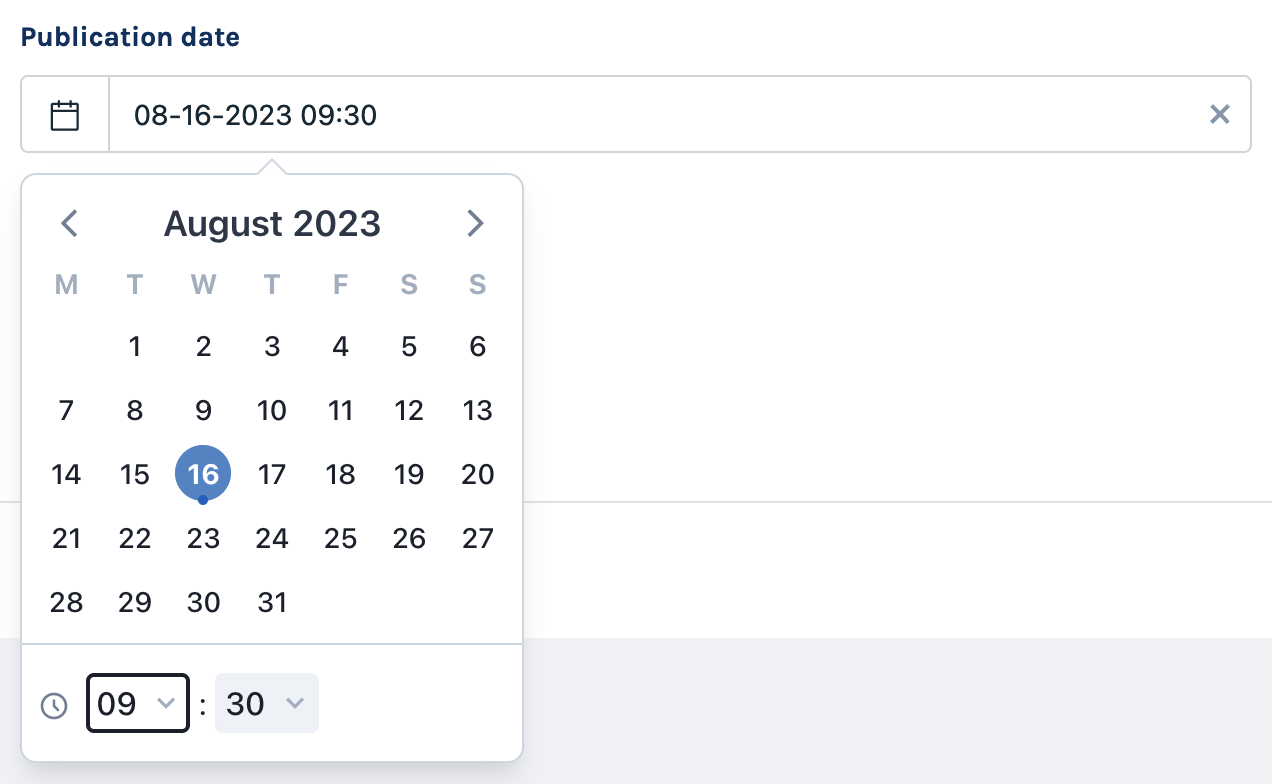The height and width of the screenshot is (784, 1272).
Task: Choose August 10 in the calendar
Action: (272, 411)
